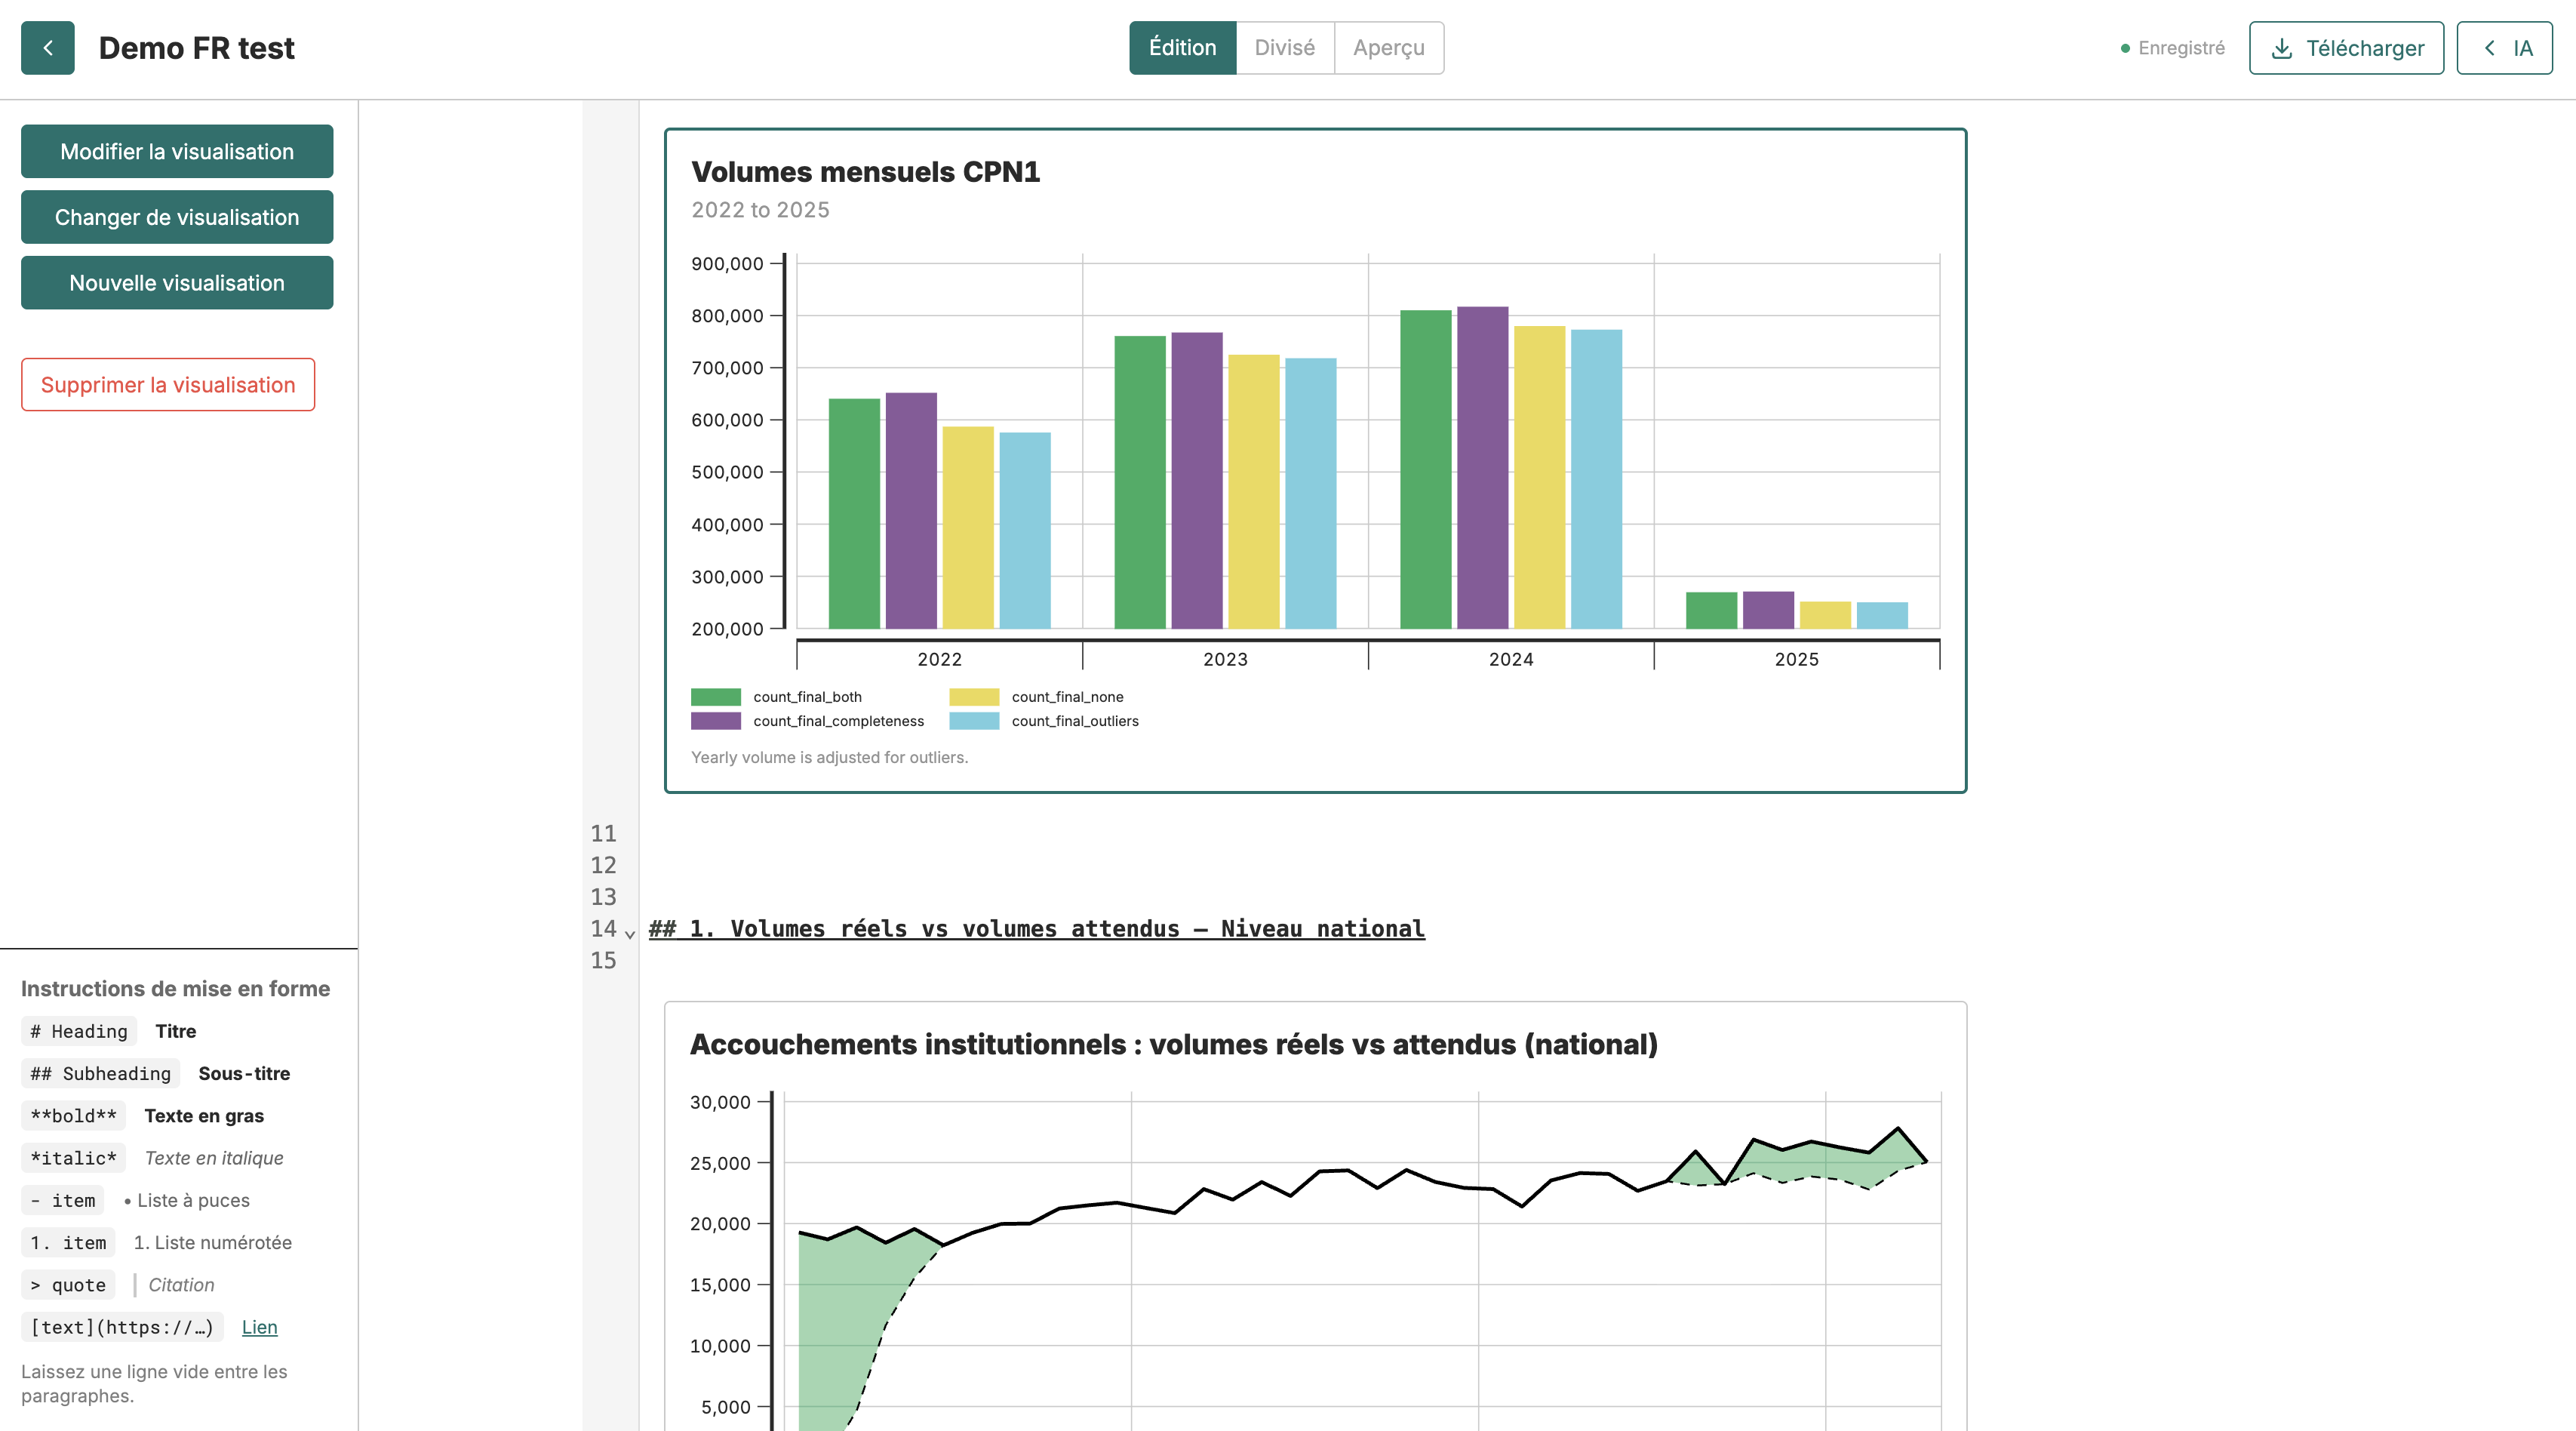This screenshot has height=1431, width=2576.
Task: Click Supprimer la visualisation button
Action: 168,385
